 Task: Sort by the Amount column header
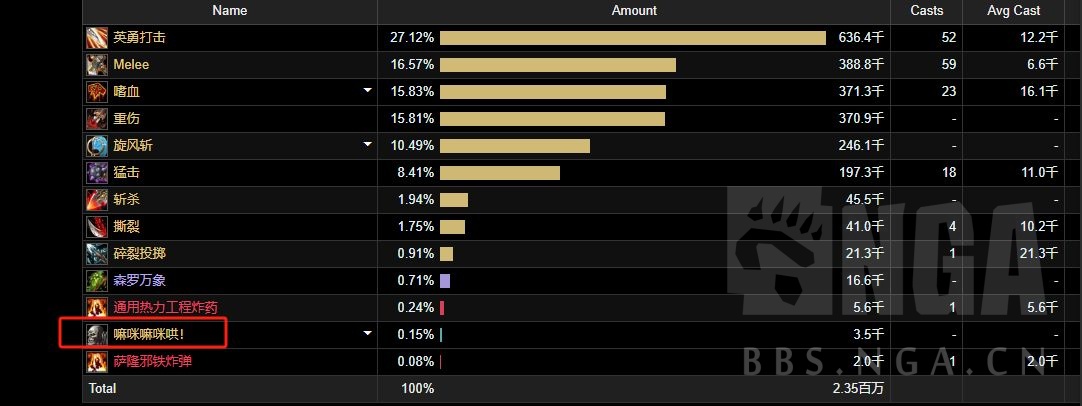tap(634, 11)
